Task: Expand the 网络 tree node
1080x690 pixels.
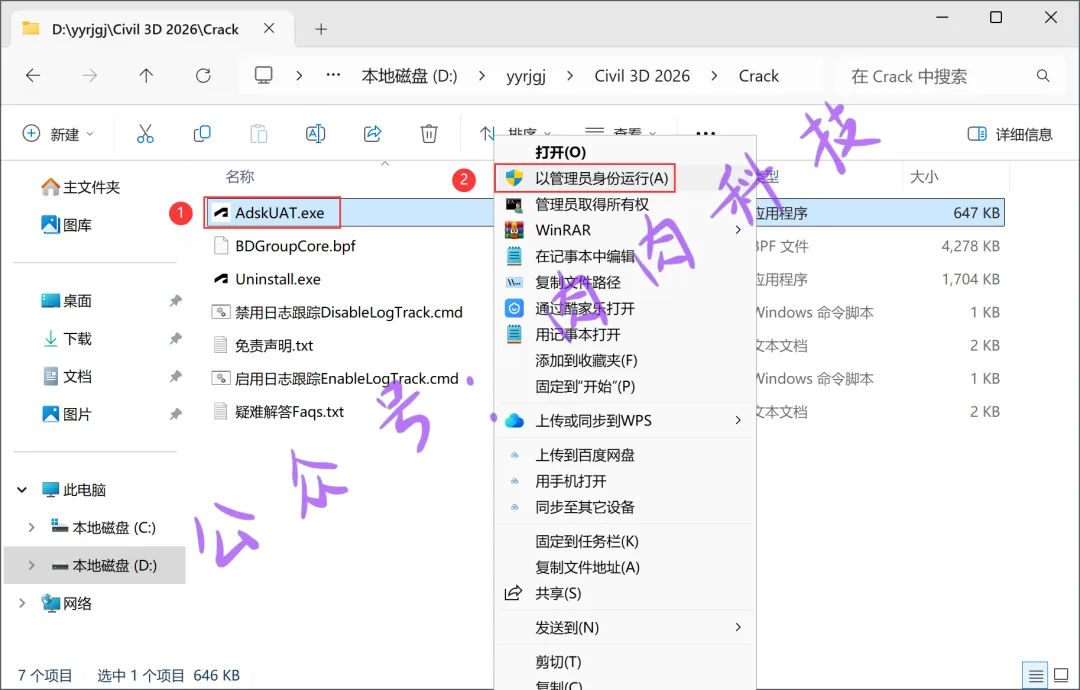Action: [x=22, y=603]
